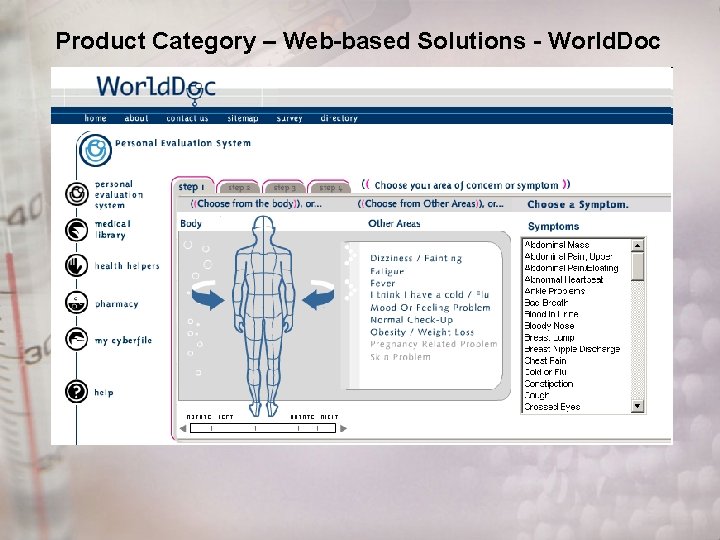
Task: Choose Dizziness / Fainting area
Action: [416, 258]
